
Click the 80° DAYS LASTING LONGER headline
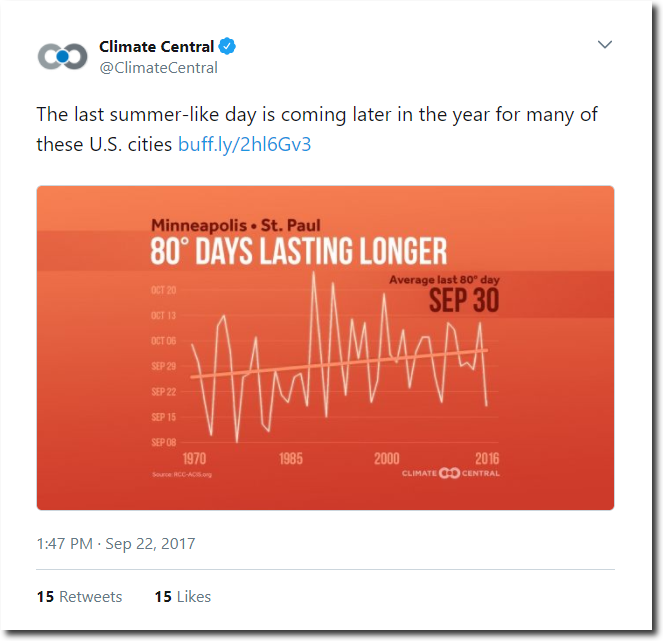[x=299, y=251]
